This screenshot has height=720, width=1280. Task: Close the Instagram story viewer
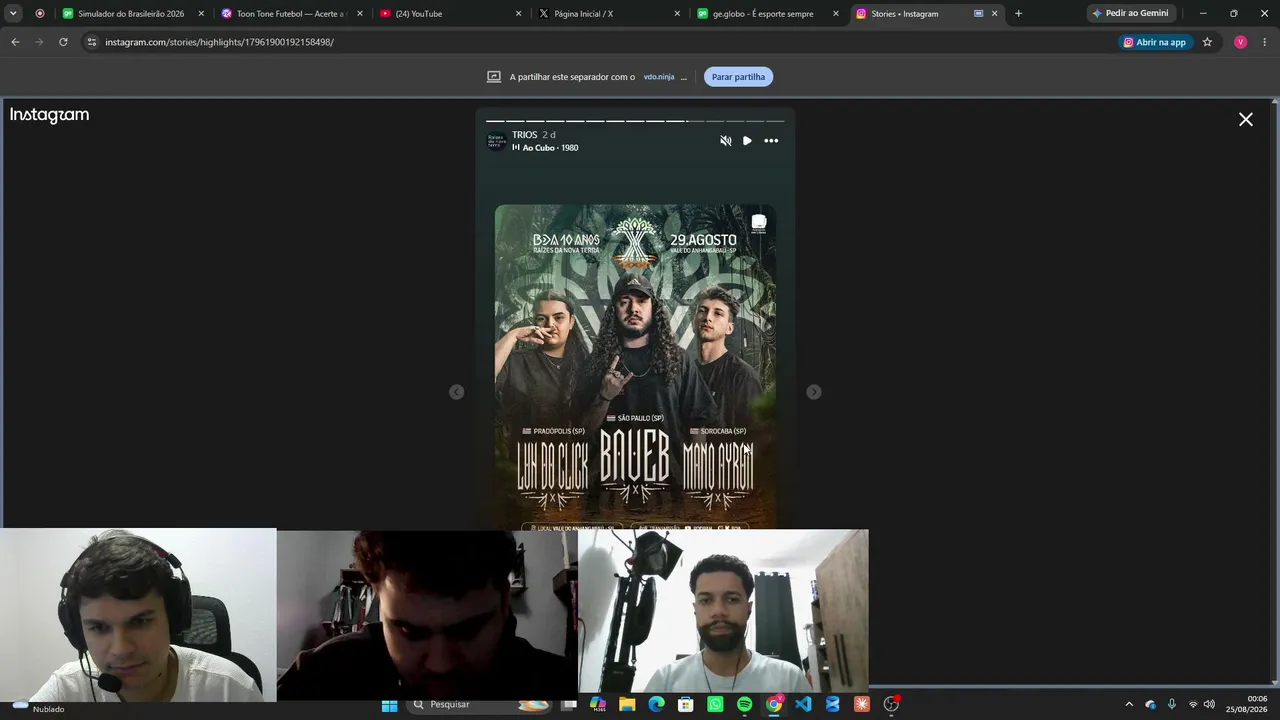coord(1246,119)
